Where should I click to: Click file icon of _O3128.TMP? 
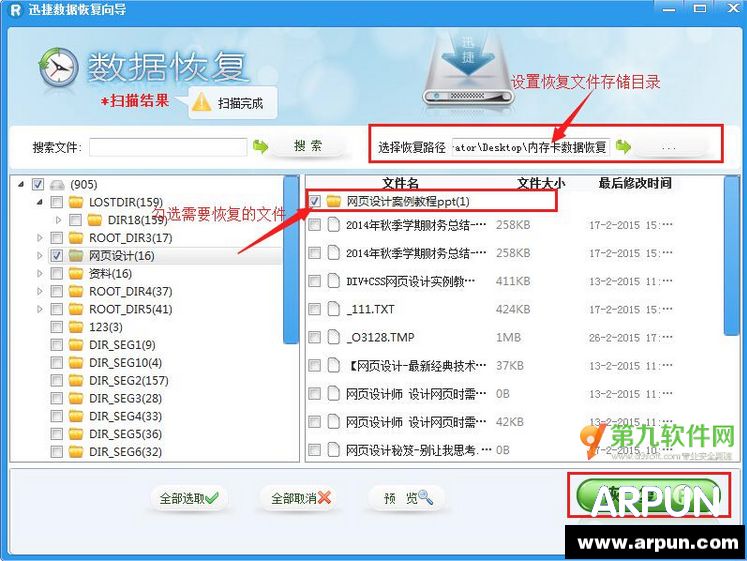click(333, 337)
